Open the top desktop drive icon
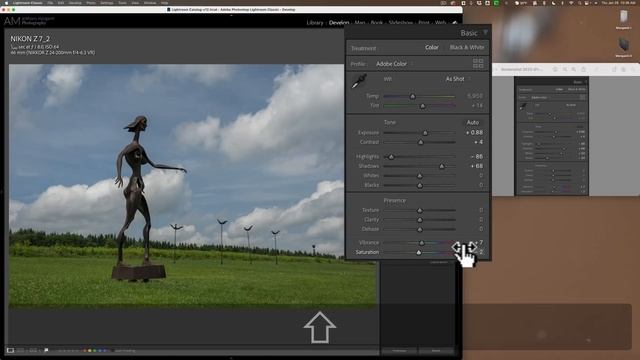This screenshot has width=640, height=360. pos(624,17)
